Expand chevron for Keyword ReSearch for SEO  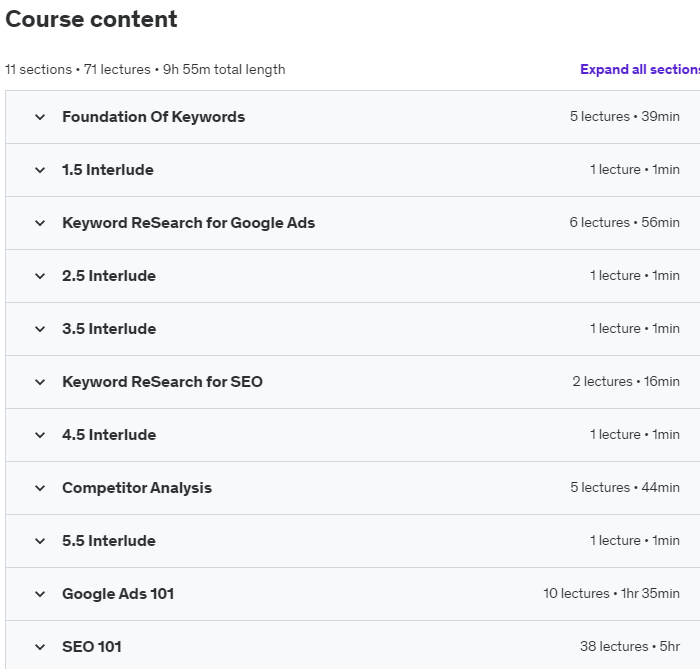pyautogui.click(x=40, y=382)
